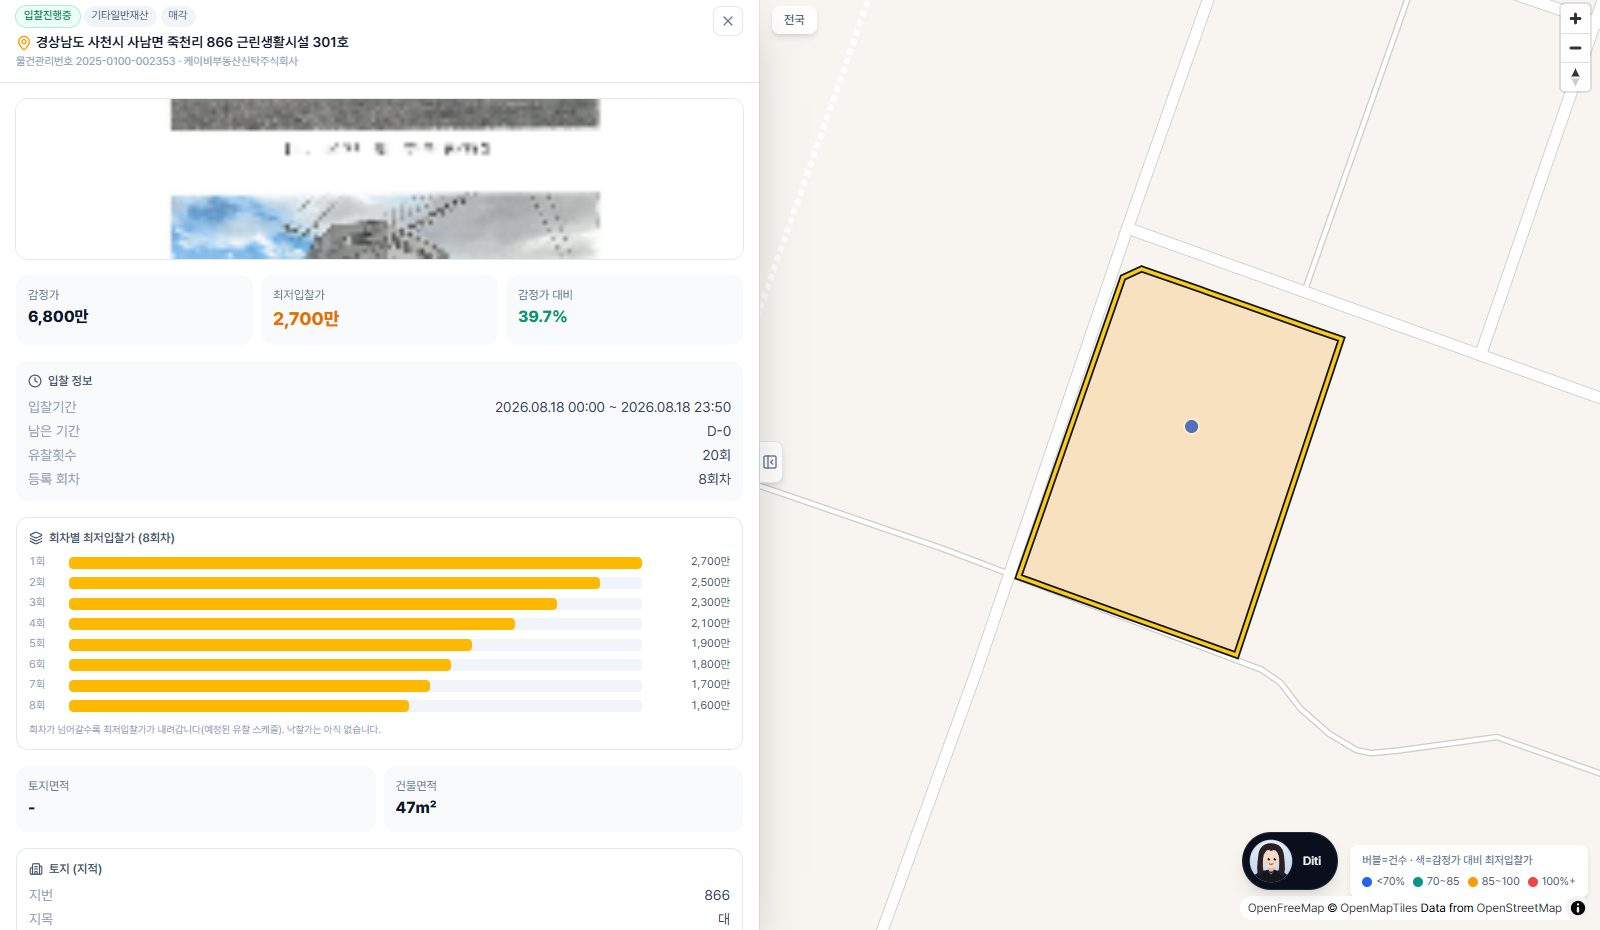This screenshot has height=930, width=1600.
Task: Open the OpenStreetMap attribution link
Action: point(1519,908)
